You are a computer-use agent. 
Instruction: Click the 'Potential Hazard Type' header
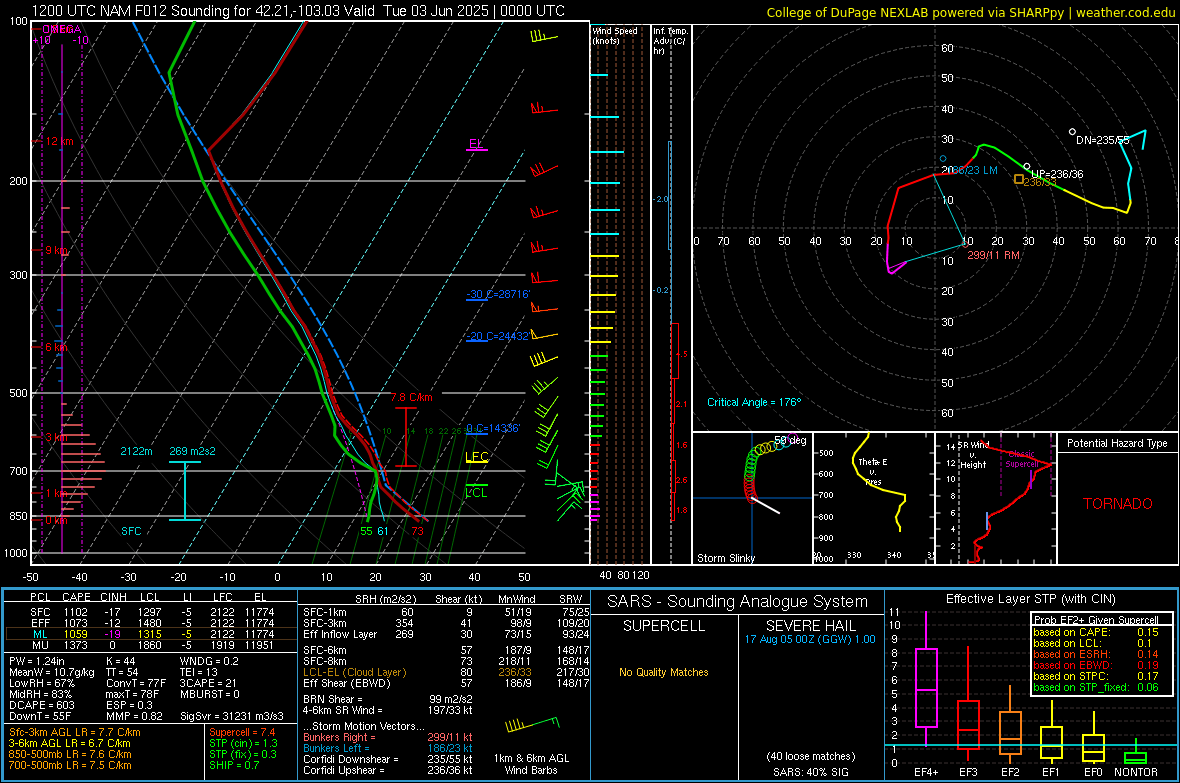coord(1117,443)
